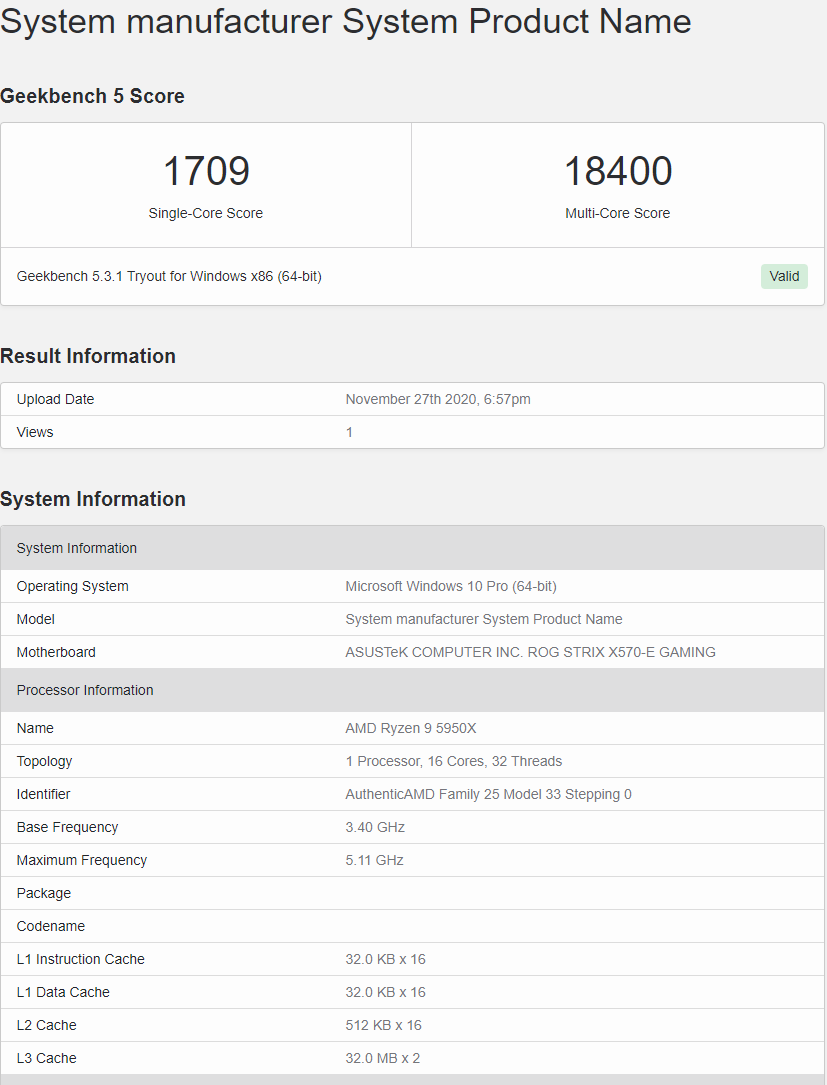This screenshot has width=827, height=1085.
Task: Select the 3.40 GHz base frequency value
Action: (375, 828)
